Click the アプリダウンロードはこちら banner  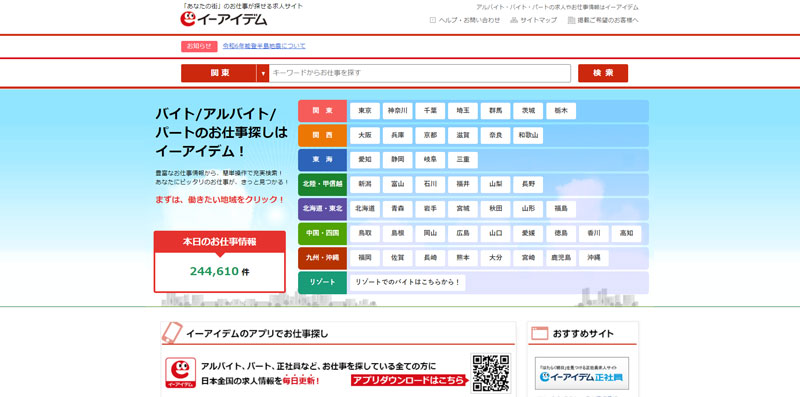(x=409, y=381)
